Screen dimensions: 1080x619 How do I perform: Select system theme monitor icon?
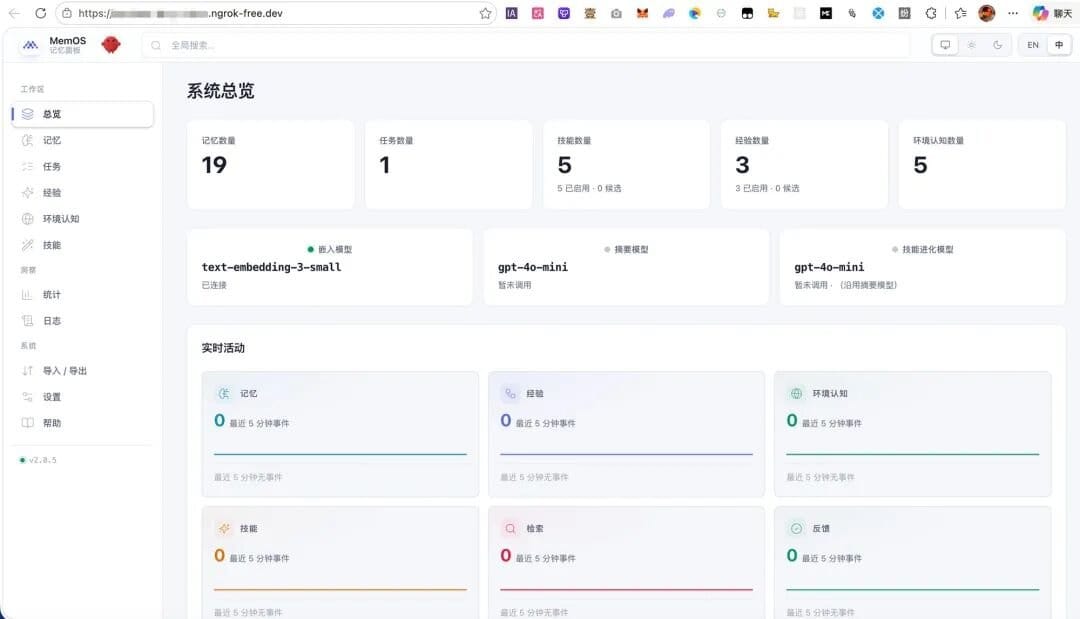pyautogui.click(x=945, y=45)
